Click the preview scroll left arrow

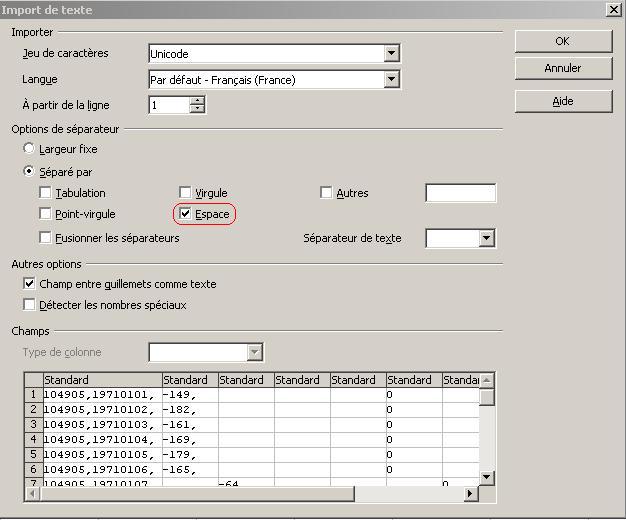(33, 494)
